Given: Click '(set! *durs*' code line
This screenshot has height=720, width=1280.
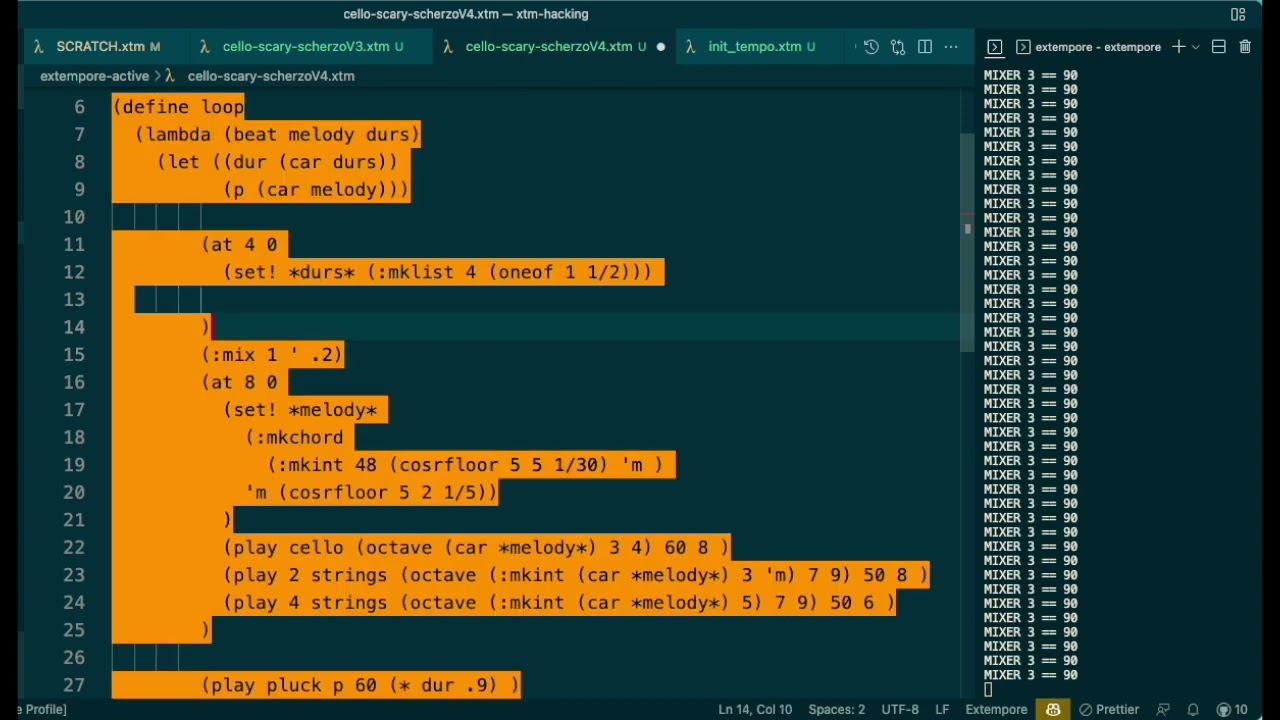Looking at the screenshot, I should [x=437, y=272].
